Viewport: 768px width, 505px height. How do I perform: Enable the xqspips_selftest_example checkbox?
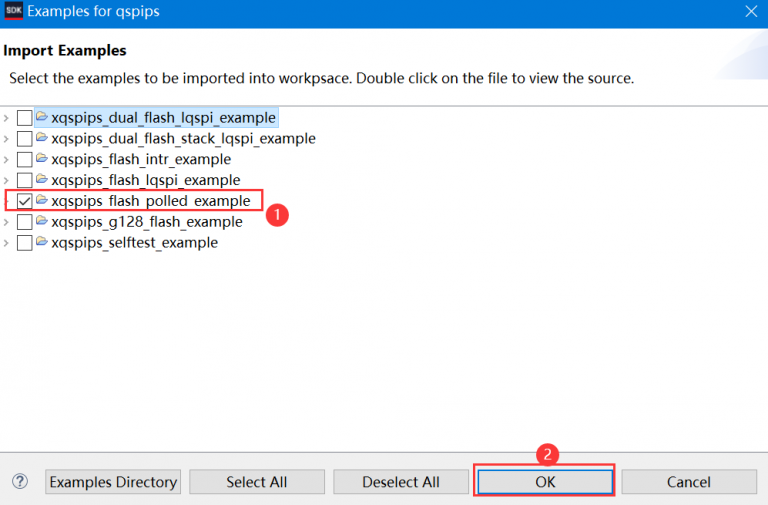coord(25,243)
